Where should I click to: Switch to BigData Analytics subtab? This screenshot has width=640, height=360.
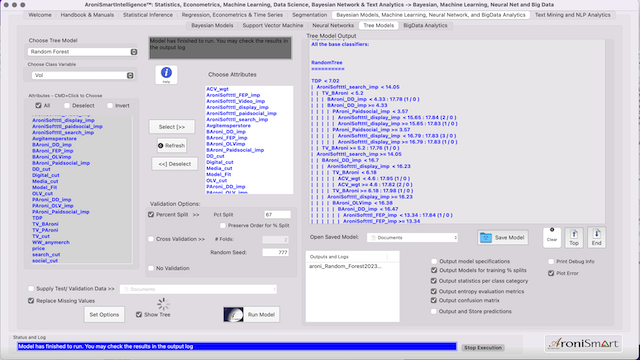point(425,25)
